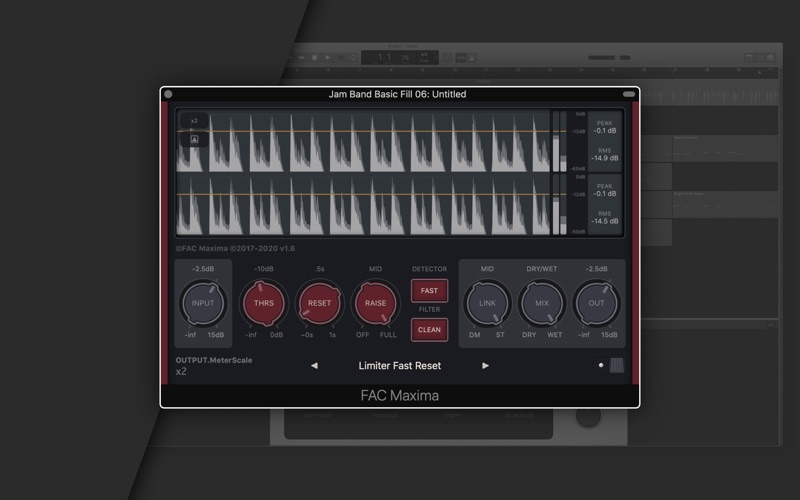The height and width of the screenshot is (500, 800).
Task: Toggle the FAST detector button
Action: (x=430, y=290)
